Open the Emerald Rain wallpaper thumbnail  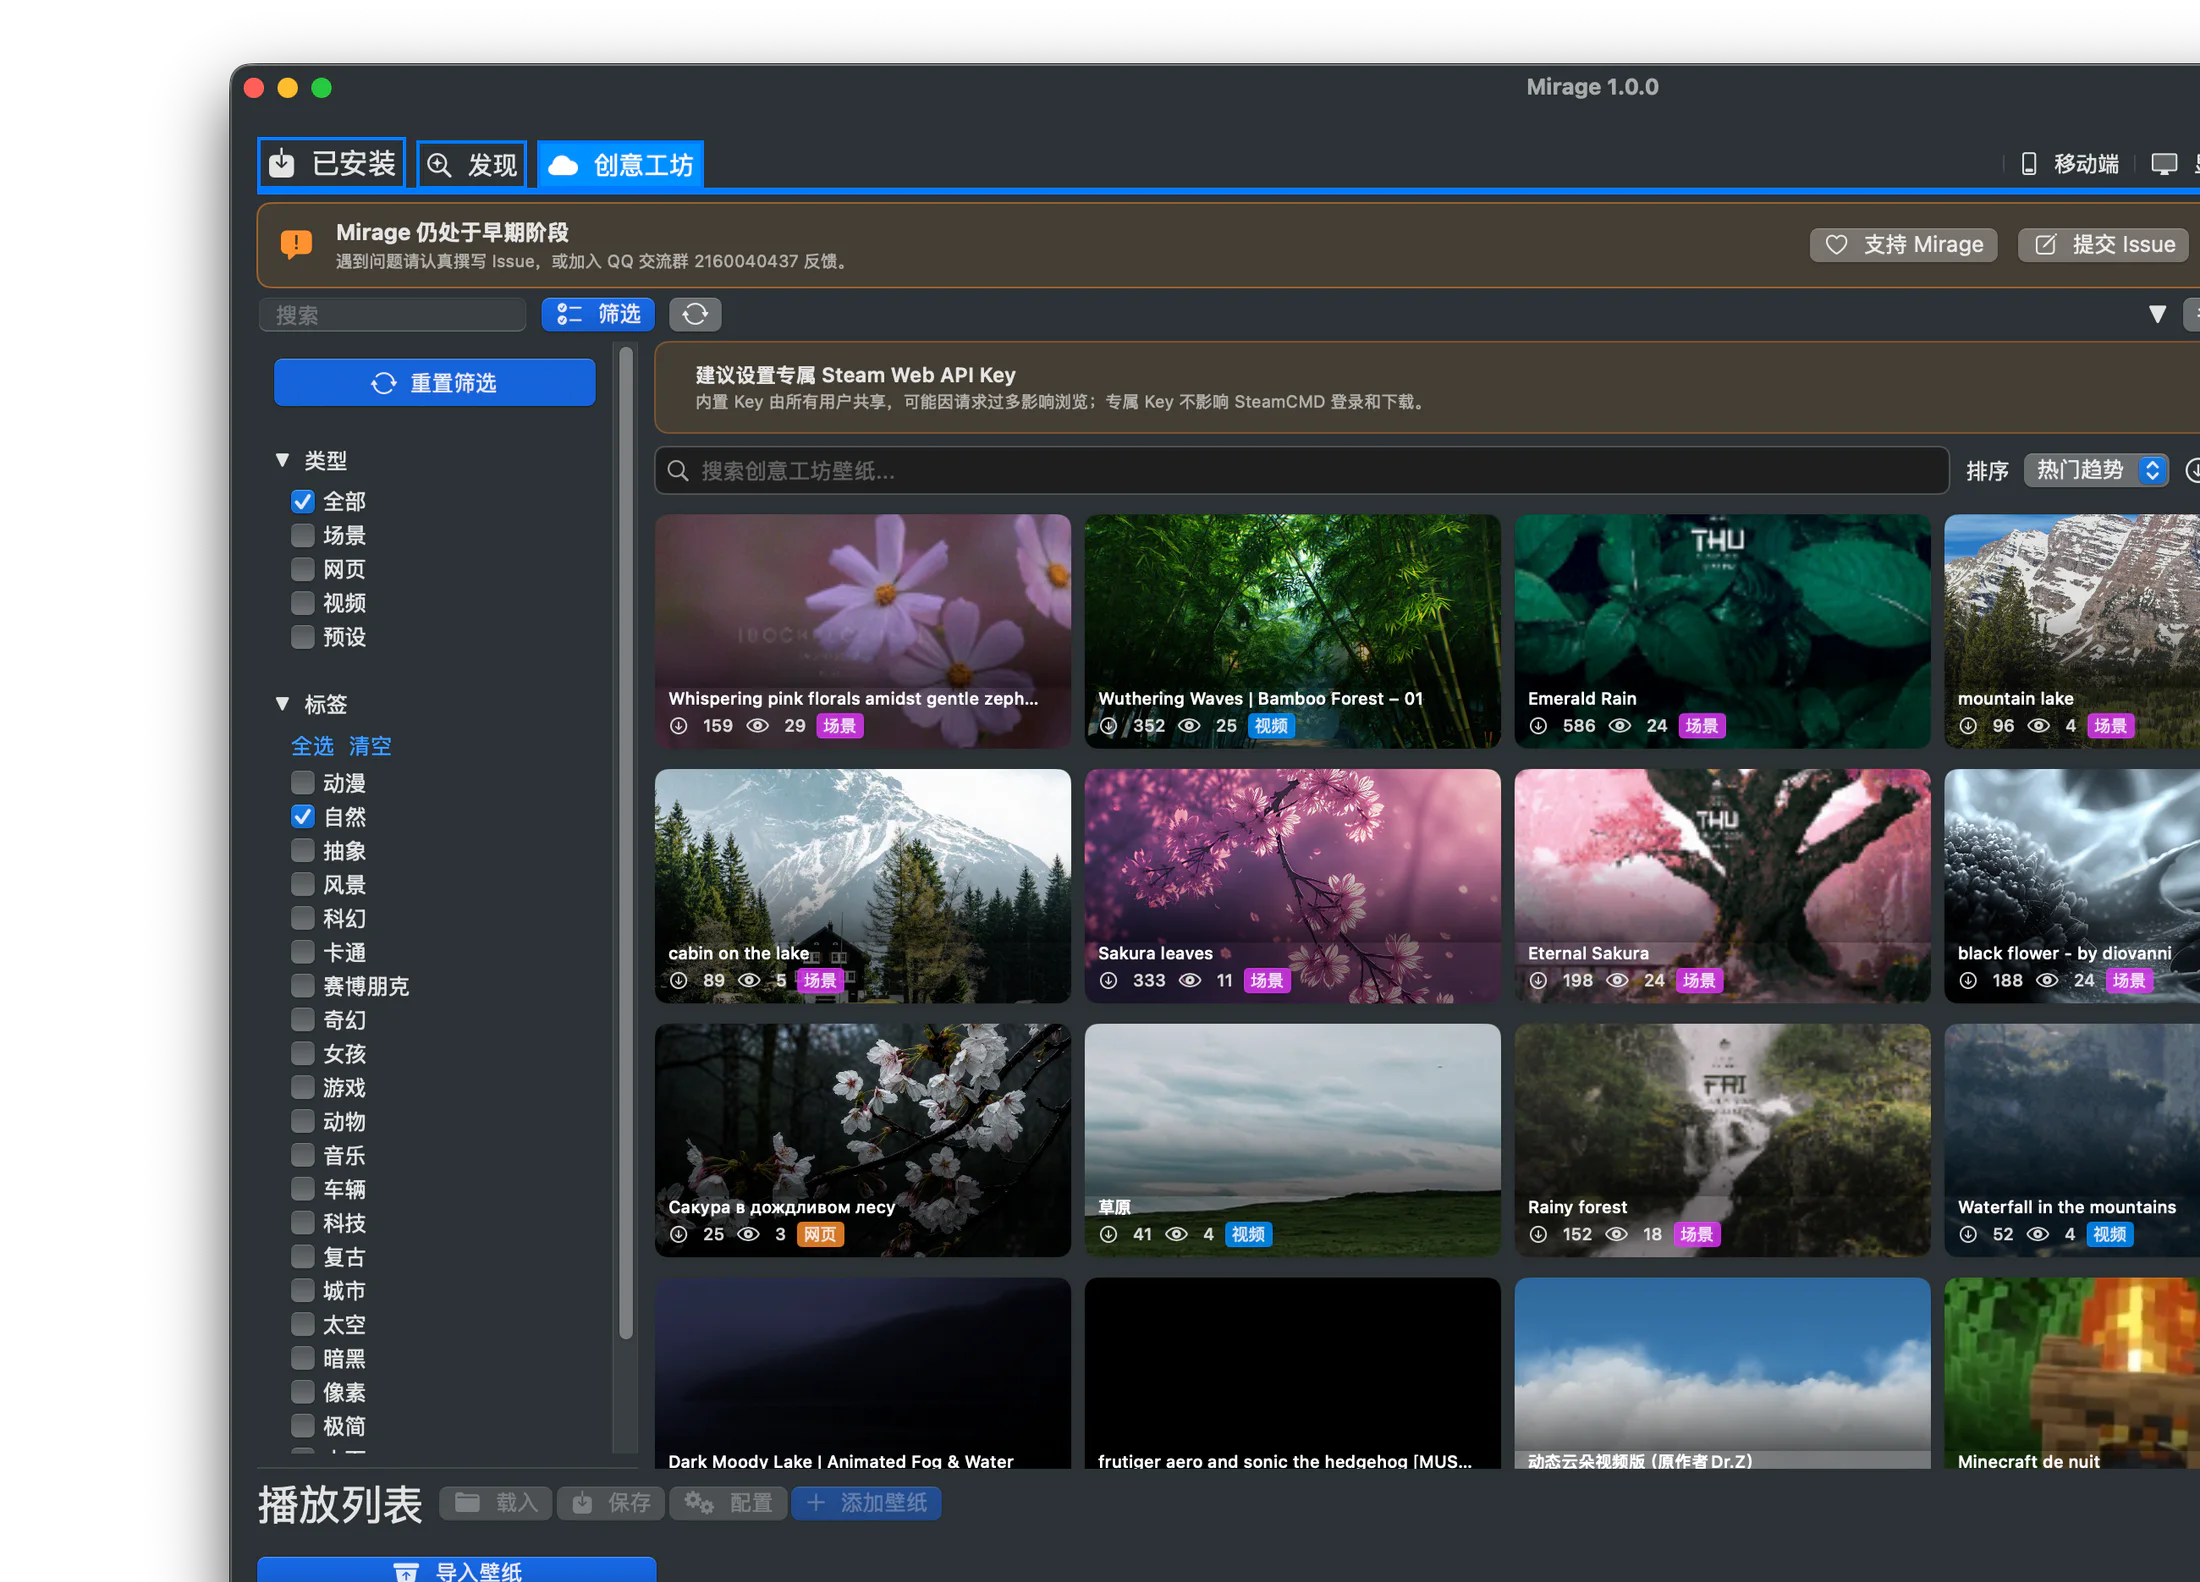point(1722,631)
